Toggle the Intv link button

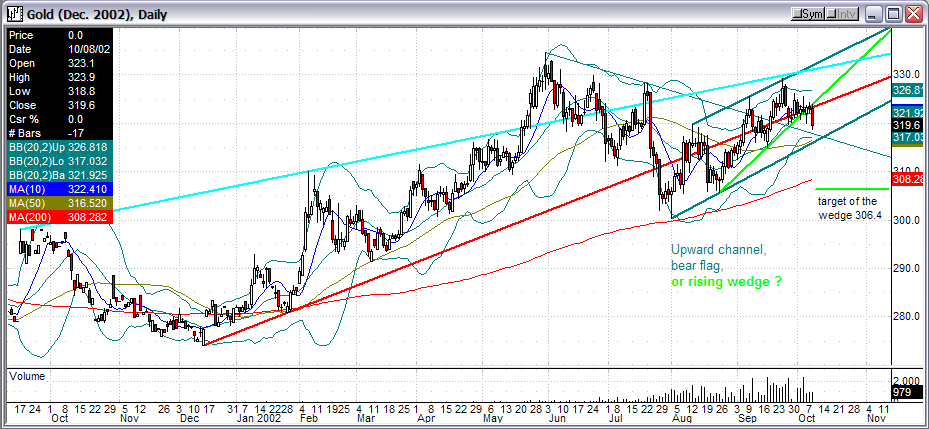(x=842, y=13)
